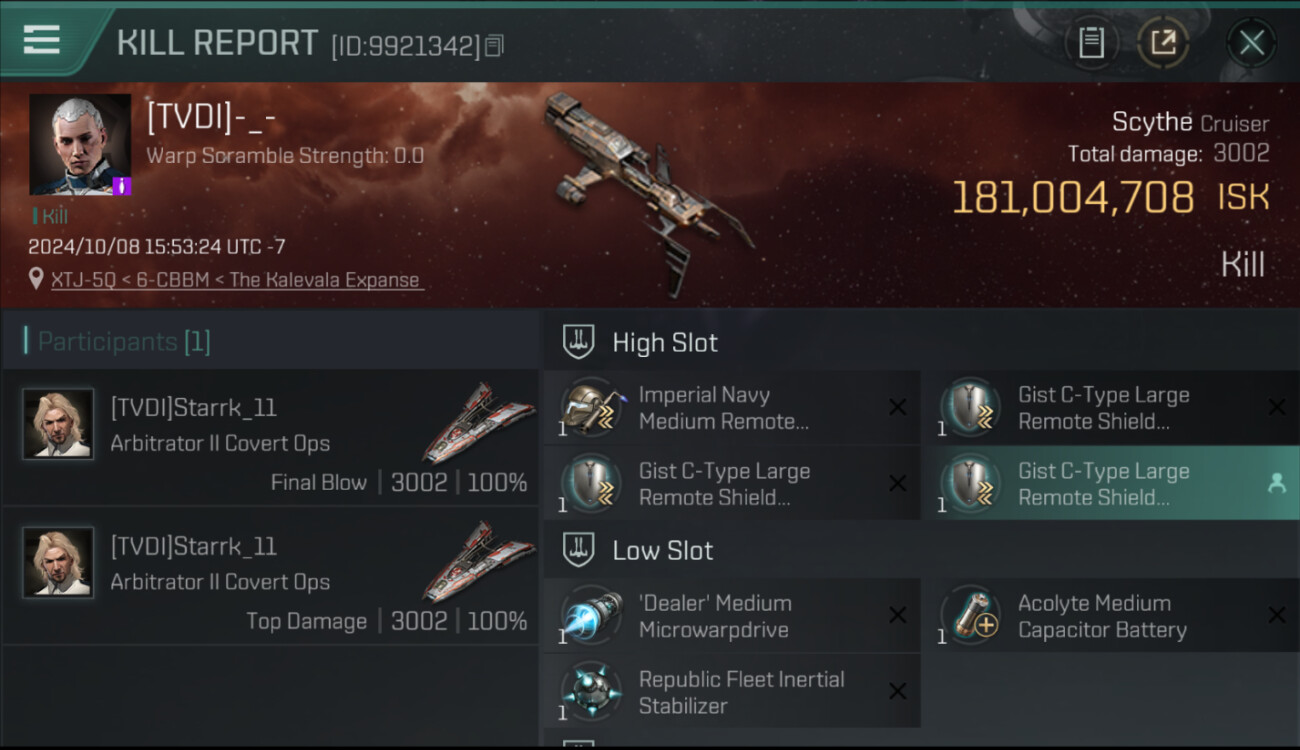
Task: Click the X beside Imperial Navy Medium Remote
Action: pos(897,407)
